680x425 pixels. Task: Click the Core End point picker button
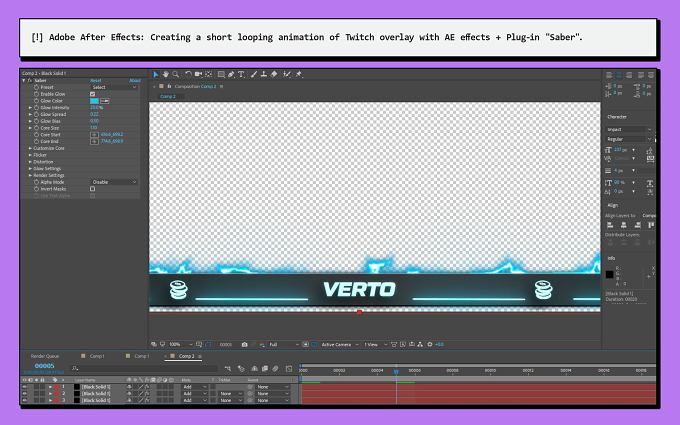pos(94,141)
